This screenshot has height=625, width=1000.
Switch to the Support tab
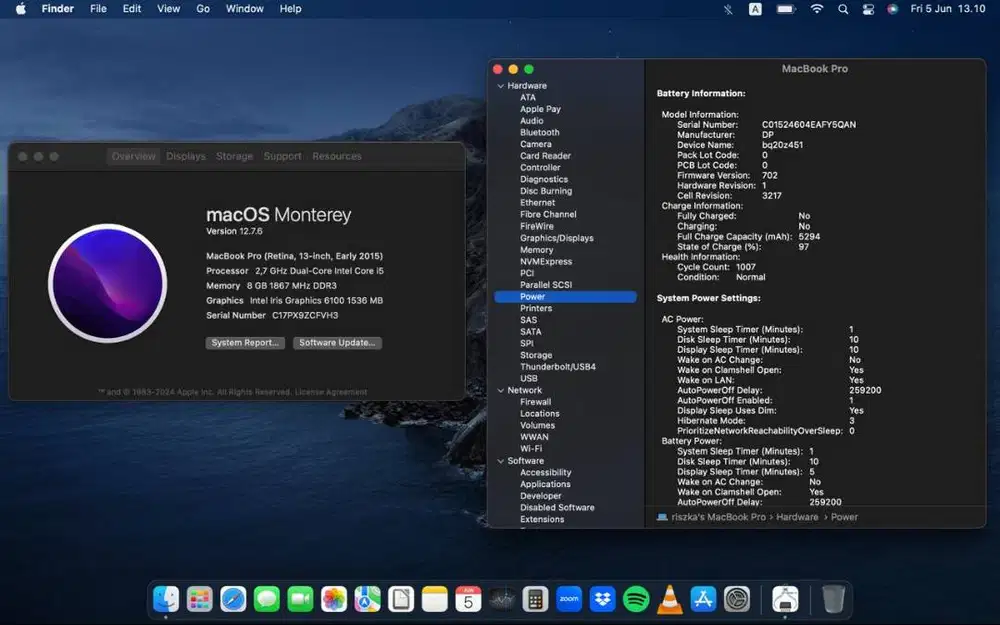point(283,156)
